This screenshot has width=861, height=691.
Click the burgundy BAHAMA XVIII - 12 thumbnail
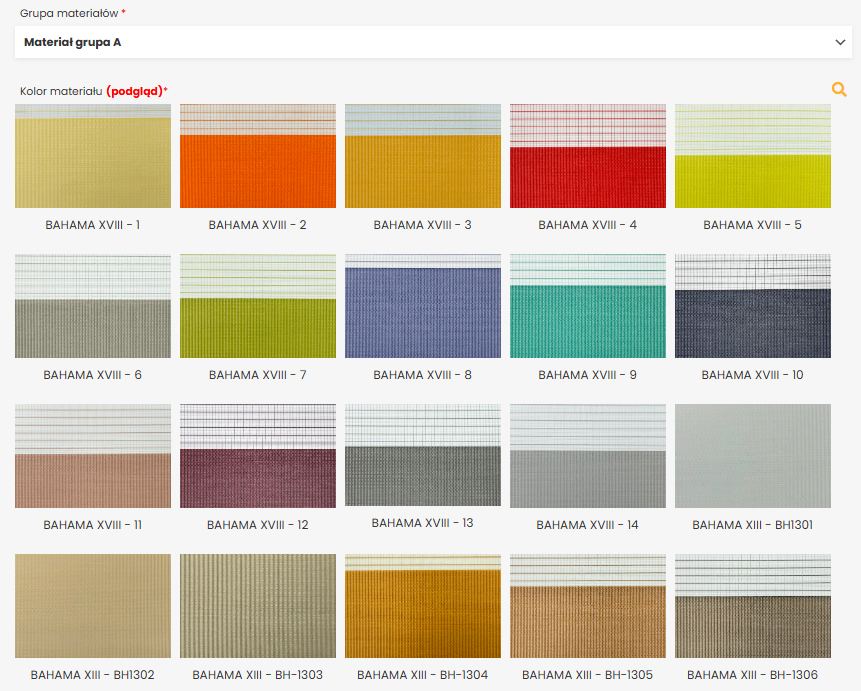(258, 456)
